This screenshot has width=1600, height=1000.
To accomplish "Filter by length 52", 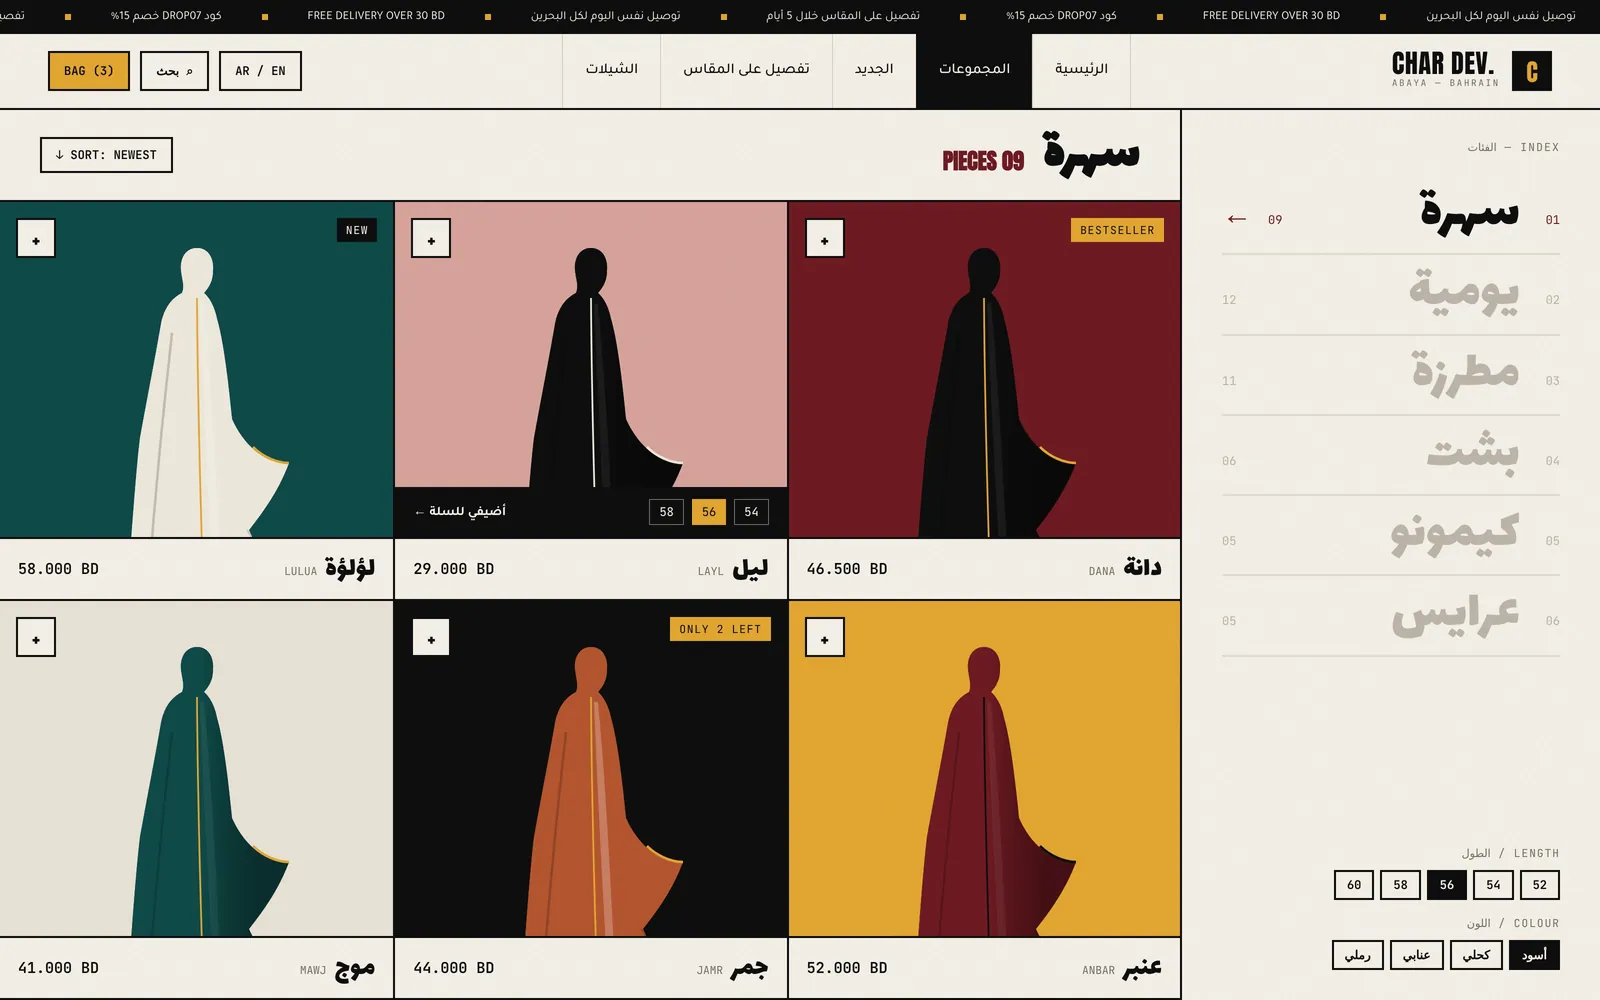I will point(1540,885).
